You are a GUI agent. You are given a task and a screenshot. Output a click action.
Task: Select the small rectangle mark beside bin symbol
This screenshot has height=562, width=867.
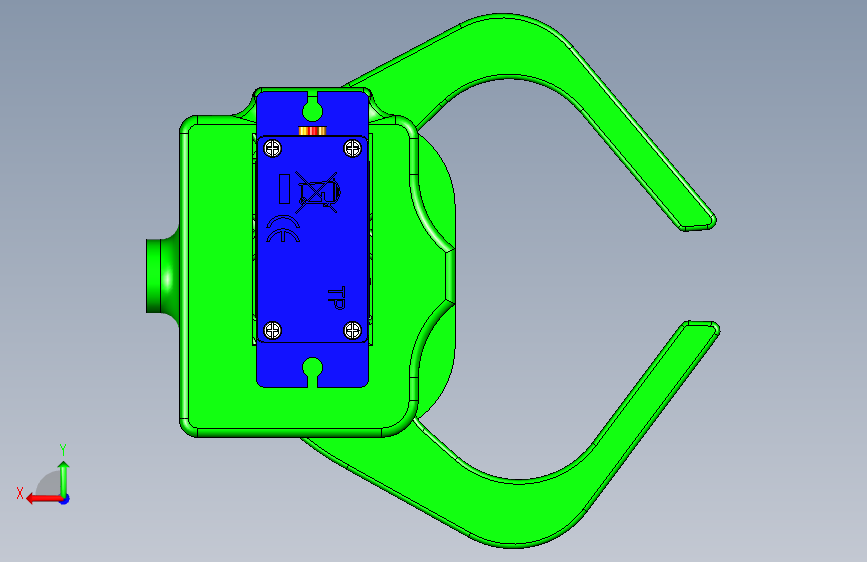click(284, 189)
